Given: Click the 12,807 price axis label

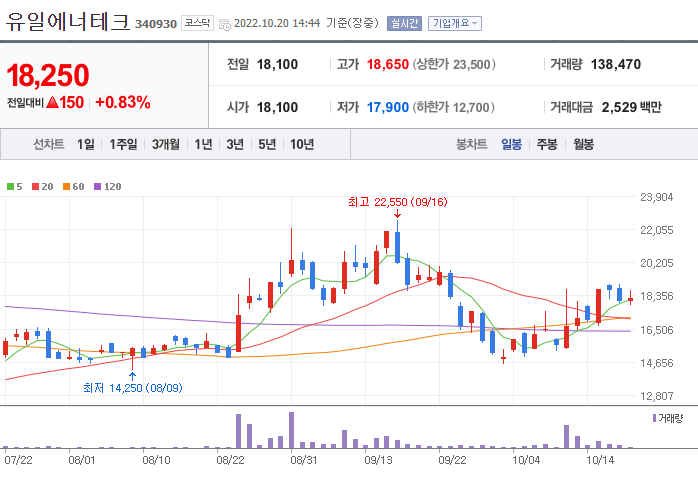Looking at the screenshot, I should coord(657,396).
